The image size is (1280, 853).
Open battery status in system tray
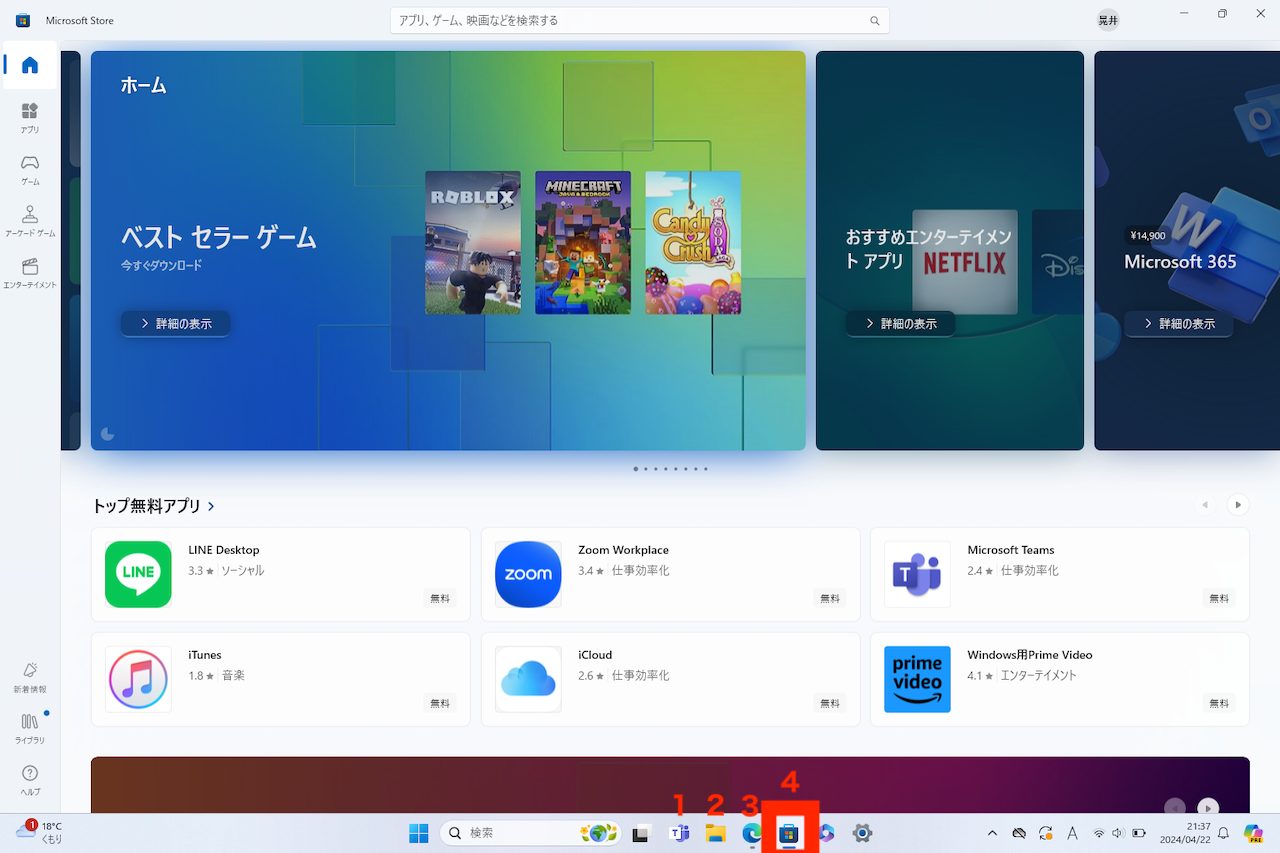click(1139, 833)
